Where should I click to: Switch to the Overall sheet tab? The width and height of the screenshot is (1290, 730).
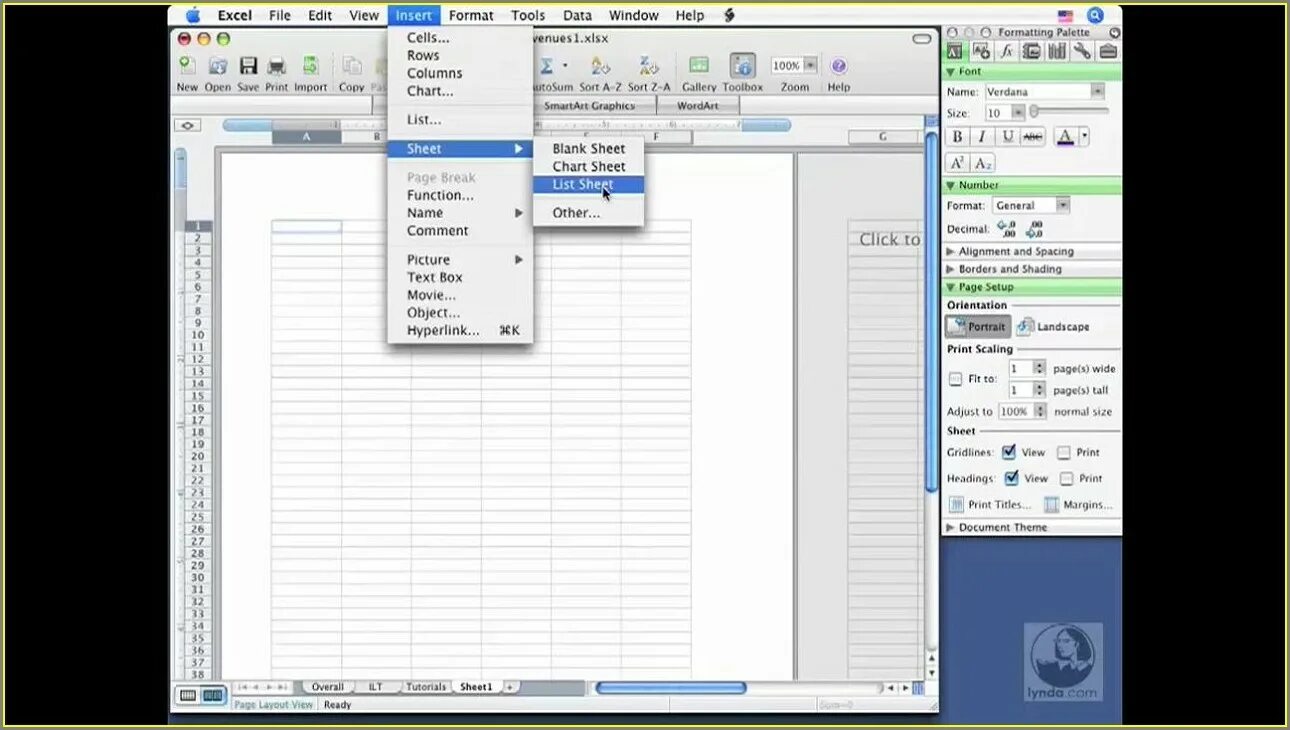tap(328, 687)
